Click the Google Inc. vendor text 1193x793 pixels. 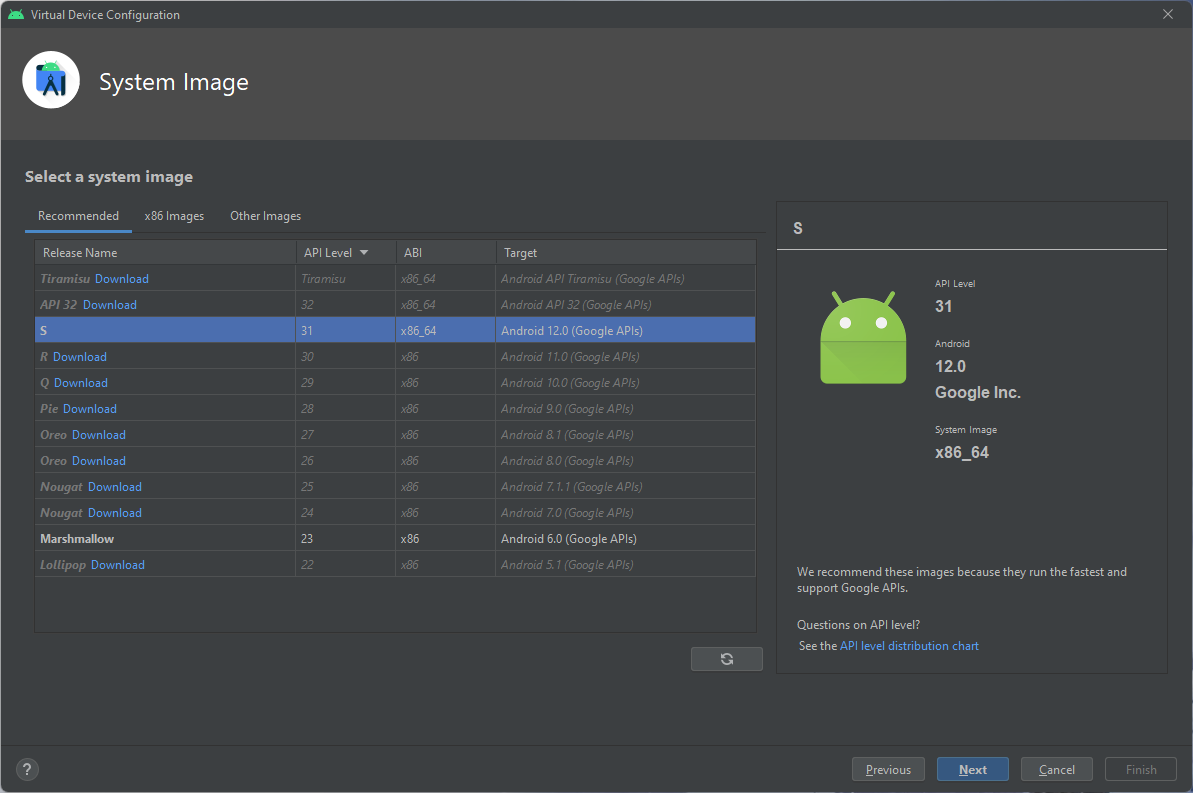pos(978,393)
